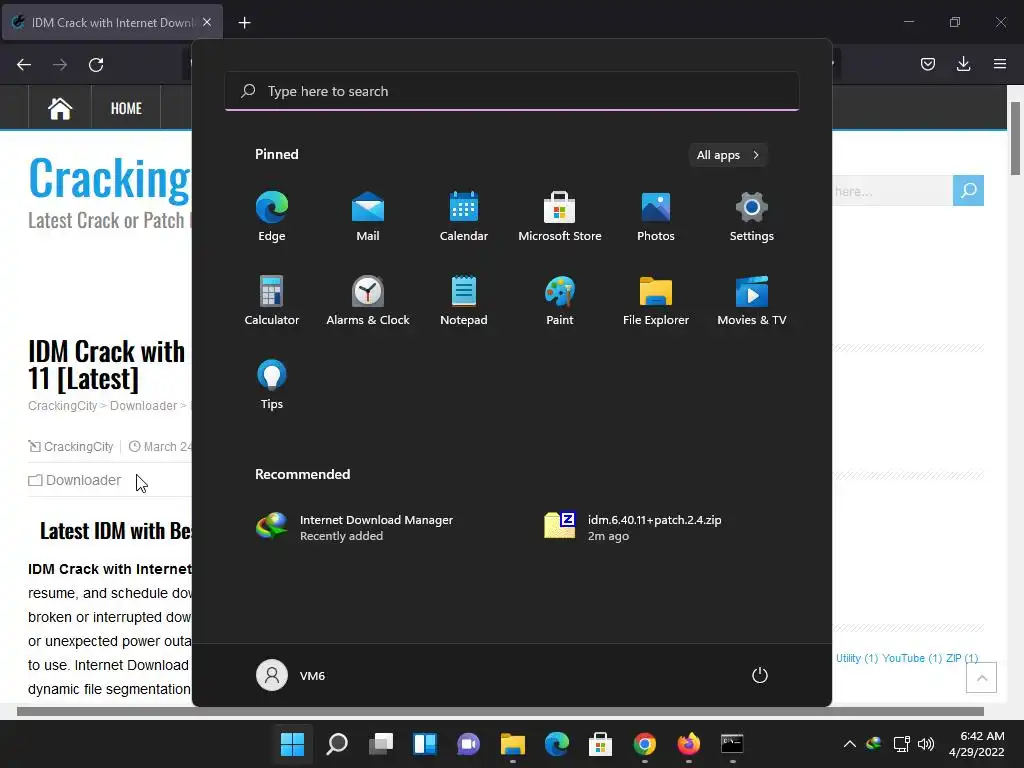Viewport: 1024px width, 768px height.
Task: Focus the Type here to search box
Action: pyautogui.click(x=512, y=91)
